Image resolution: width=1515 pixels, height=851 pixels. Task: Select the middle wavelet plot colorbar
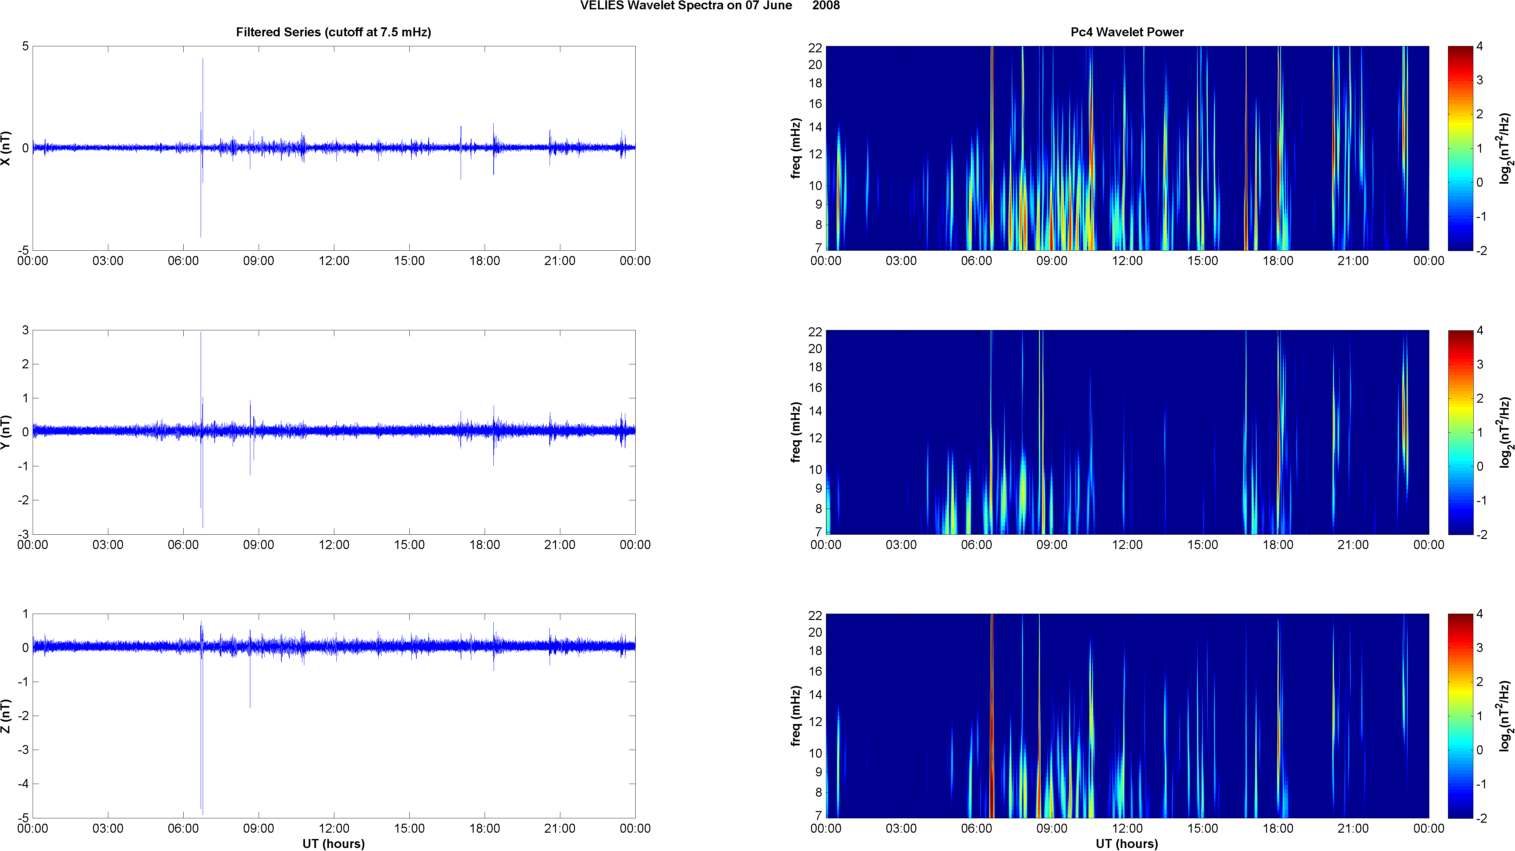1460,432
